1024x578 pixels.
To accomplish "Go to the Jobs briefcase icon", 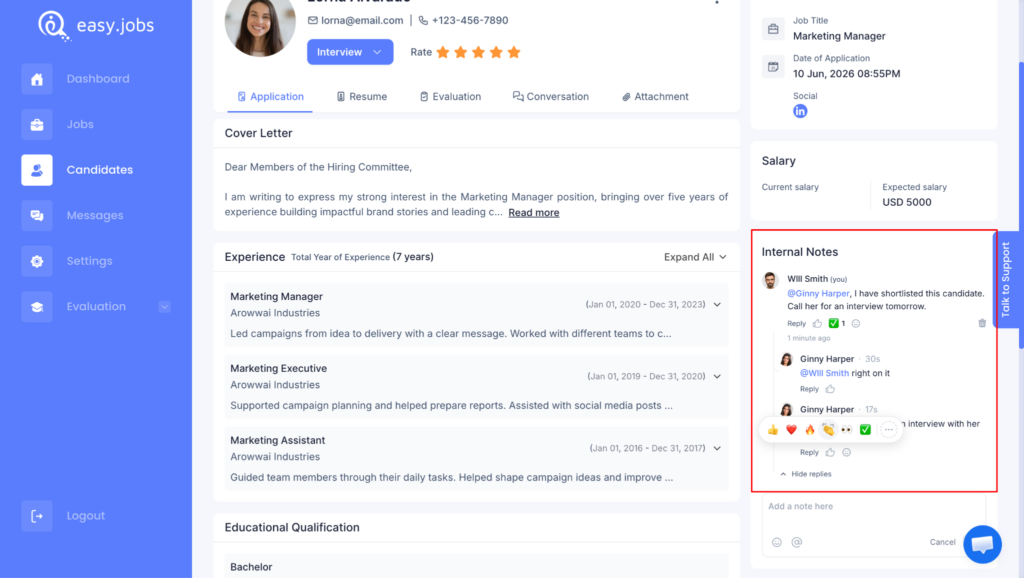I will point(37,124).
